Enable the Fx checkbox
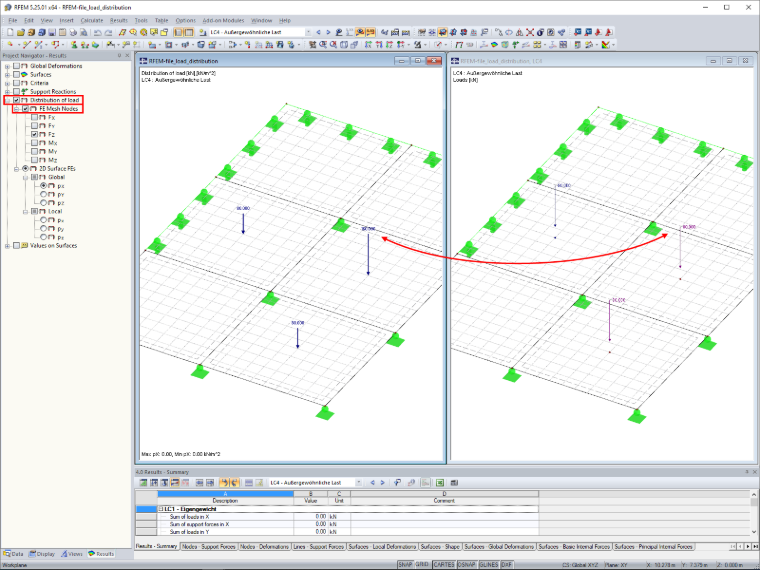This screenshot has width=760, height=570. pyautogui.click(x=34, y=117)
